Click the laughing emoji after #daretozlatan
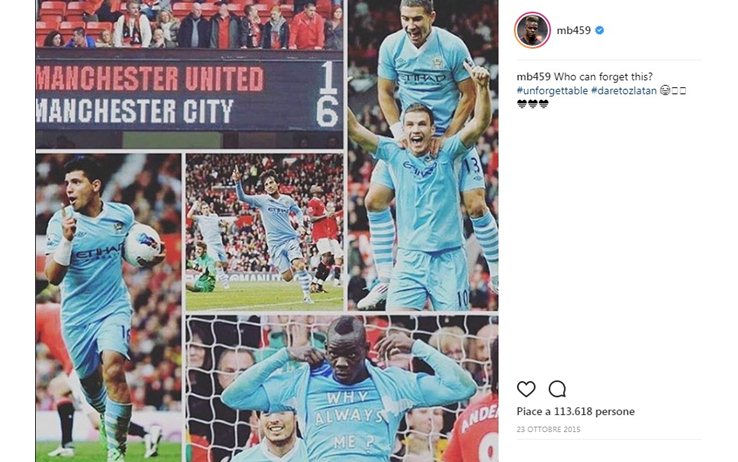738x462 pixels. click(665, 90)
